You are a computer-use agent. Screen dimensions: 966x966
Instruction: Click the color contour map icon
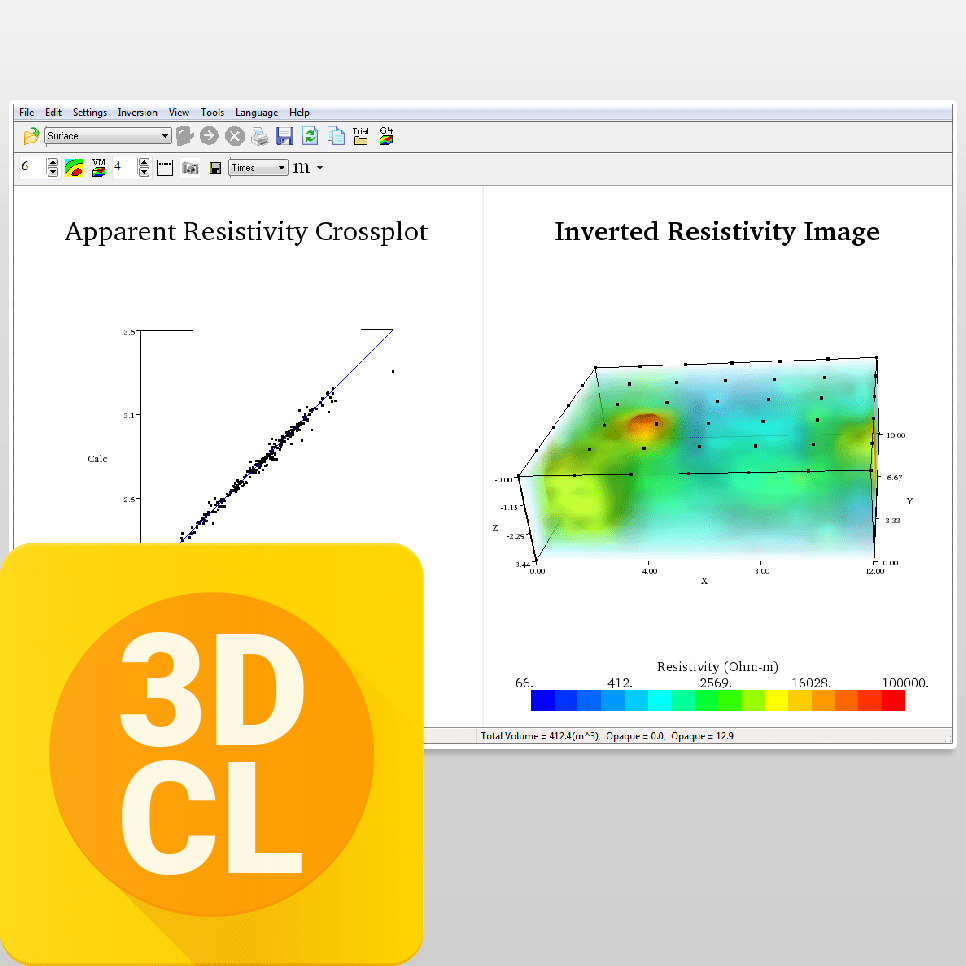73,167
